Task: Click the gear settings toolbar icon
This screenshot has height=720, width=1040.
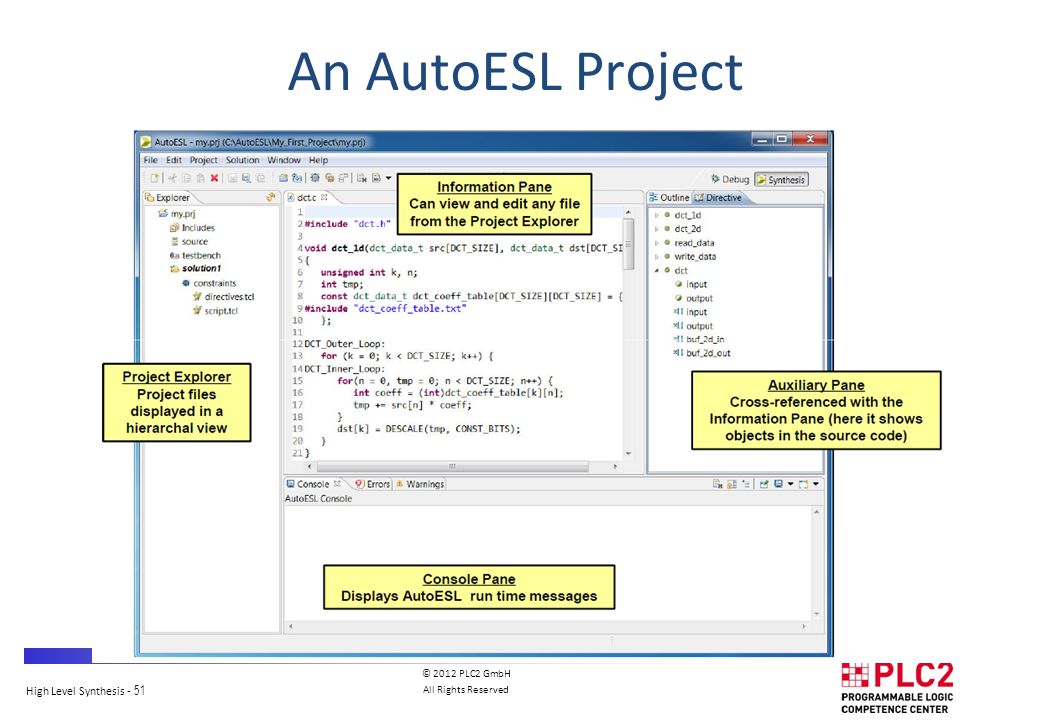Action: (x=315, y=178)
